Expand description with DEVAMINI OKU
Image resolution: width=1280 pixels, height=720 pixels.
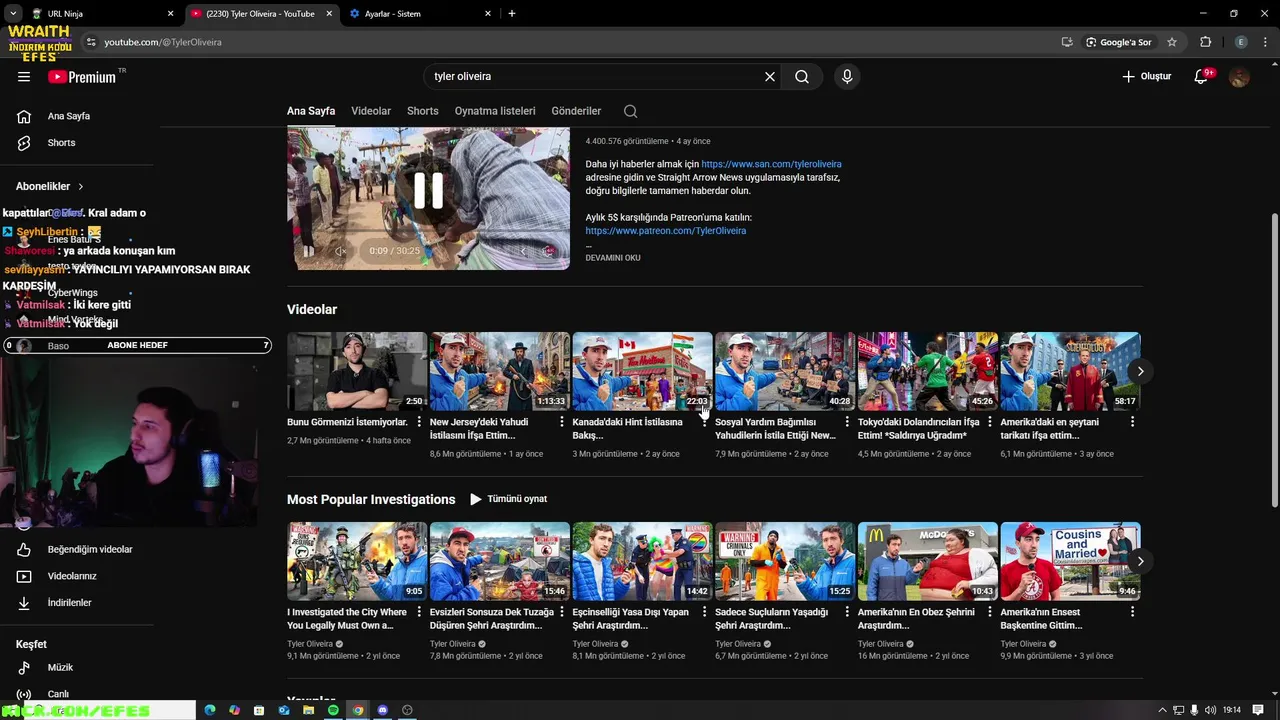[x=613, y=258]
